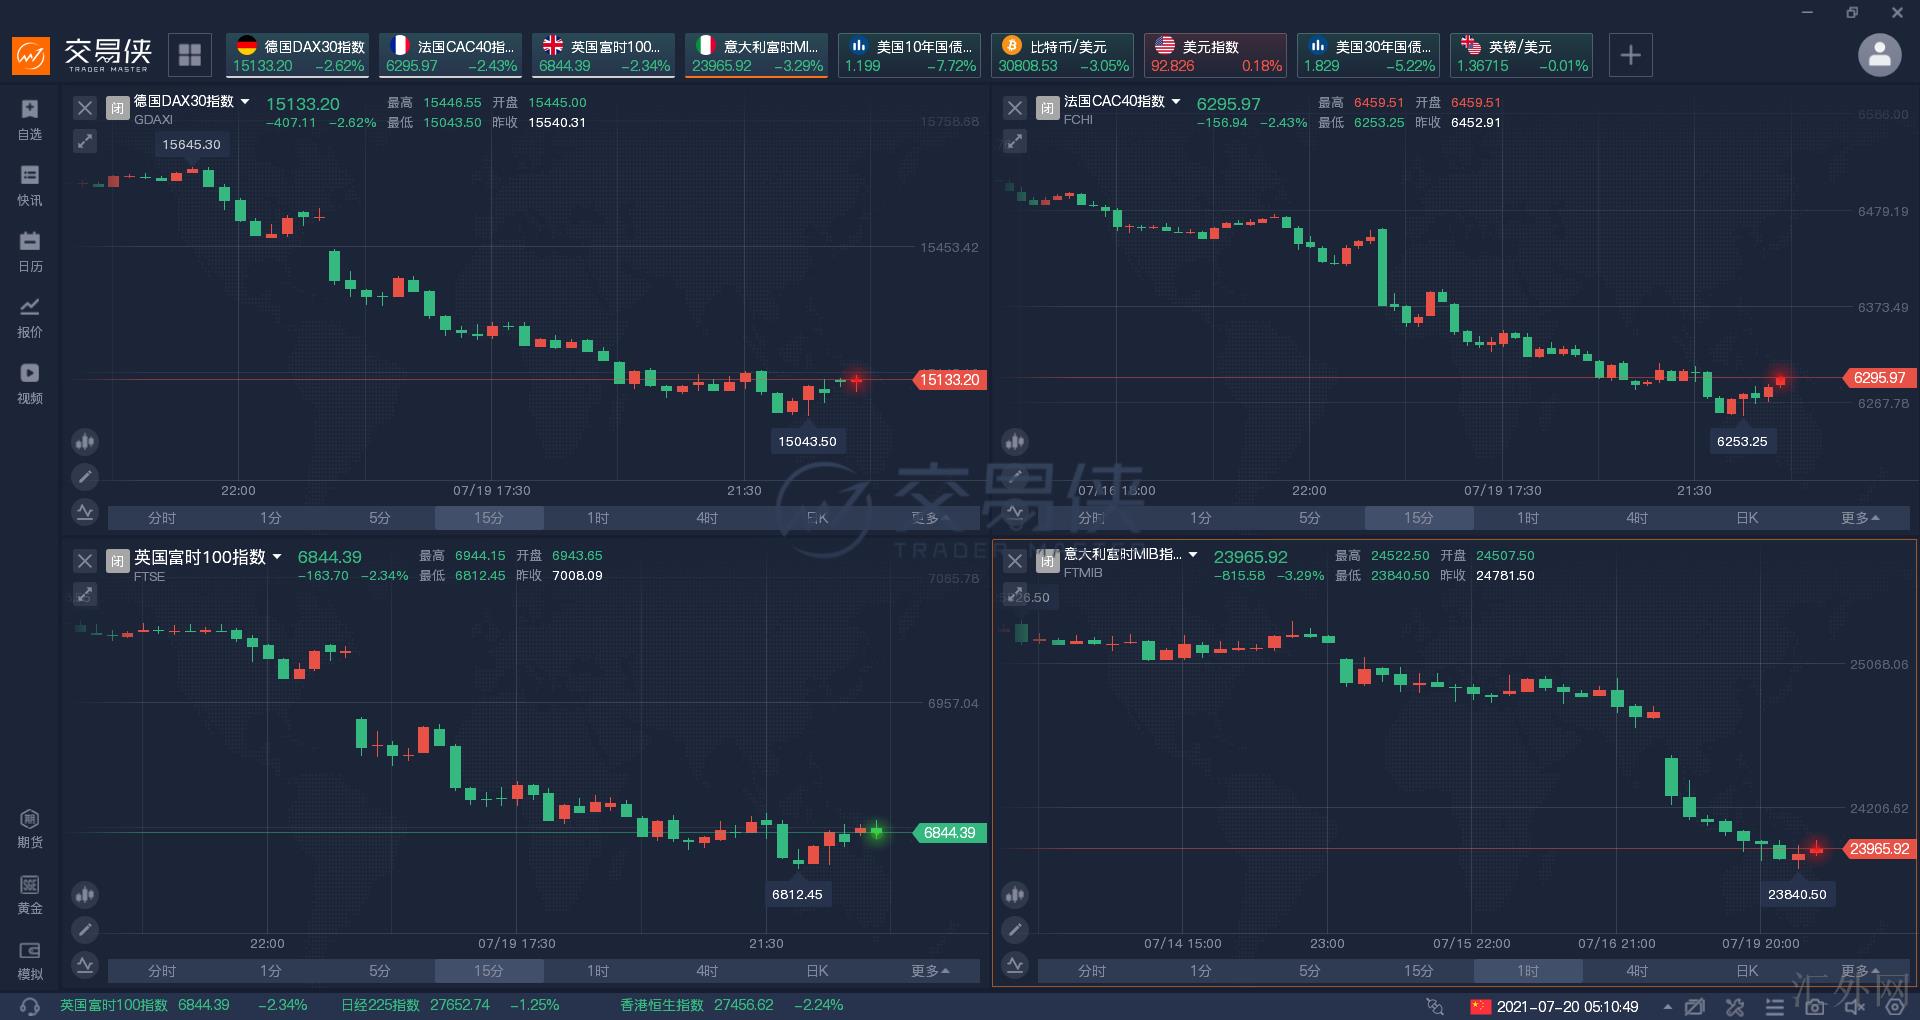Screen dimensions: 1920x1020
Task: Click 日经225指数 in the bottom status bar
Action: pos(380,1005)
